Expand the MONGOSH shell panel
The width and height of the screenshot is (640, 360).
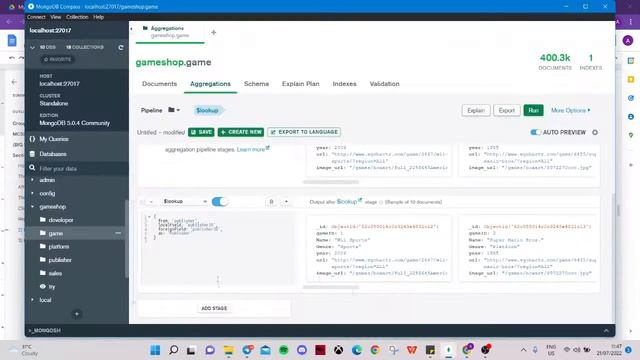click(x=606, y=331)
